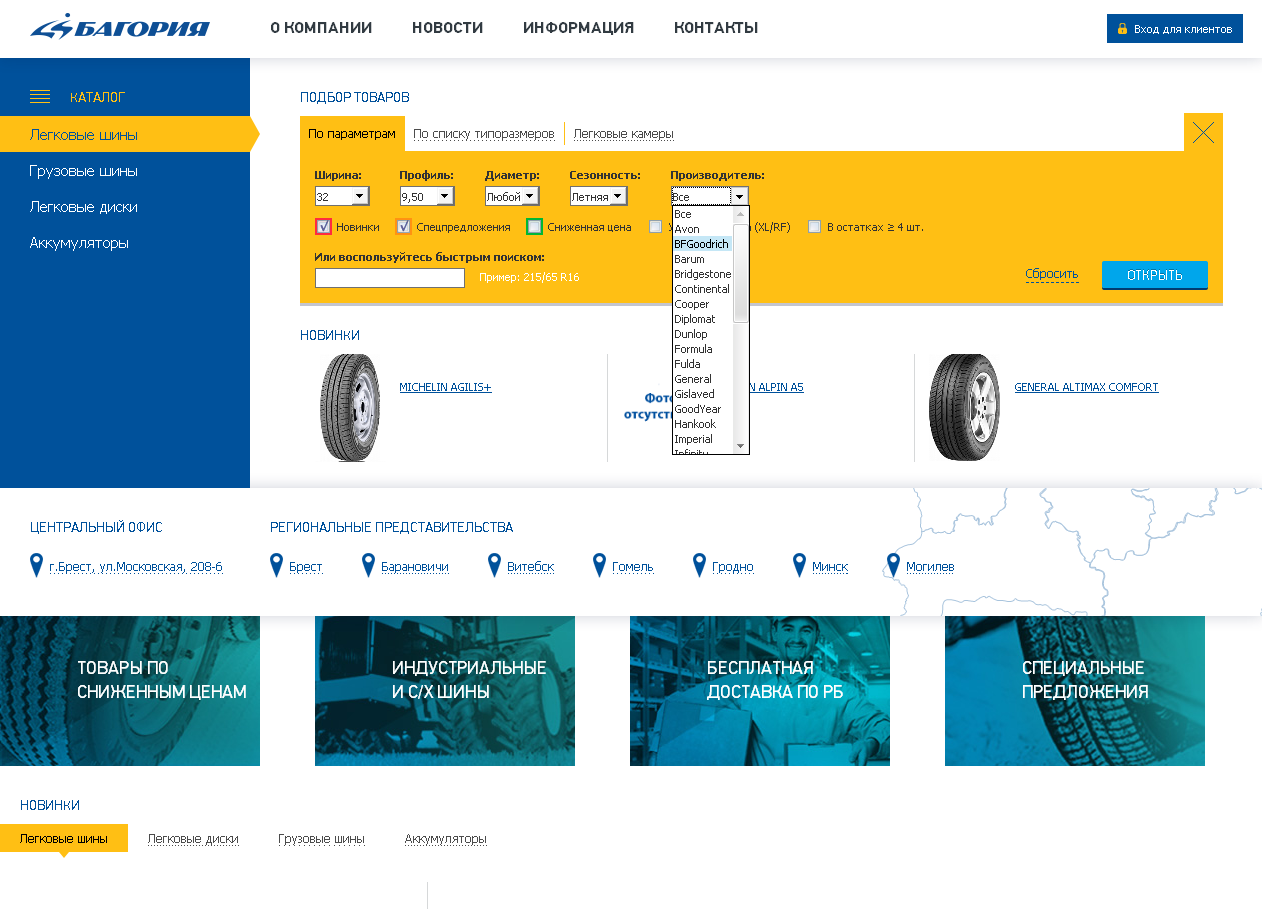Viewport: 1262px width, 909px height.
Task: Select Continental in manufacturer list
Action: (x=702, y=289)
